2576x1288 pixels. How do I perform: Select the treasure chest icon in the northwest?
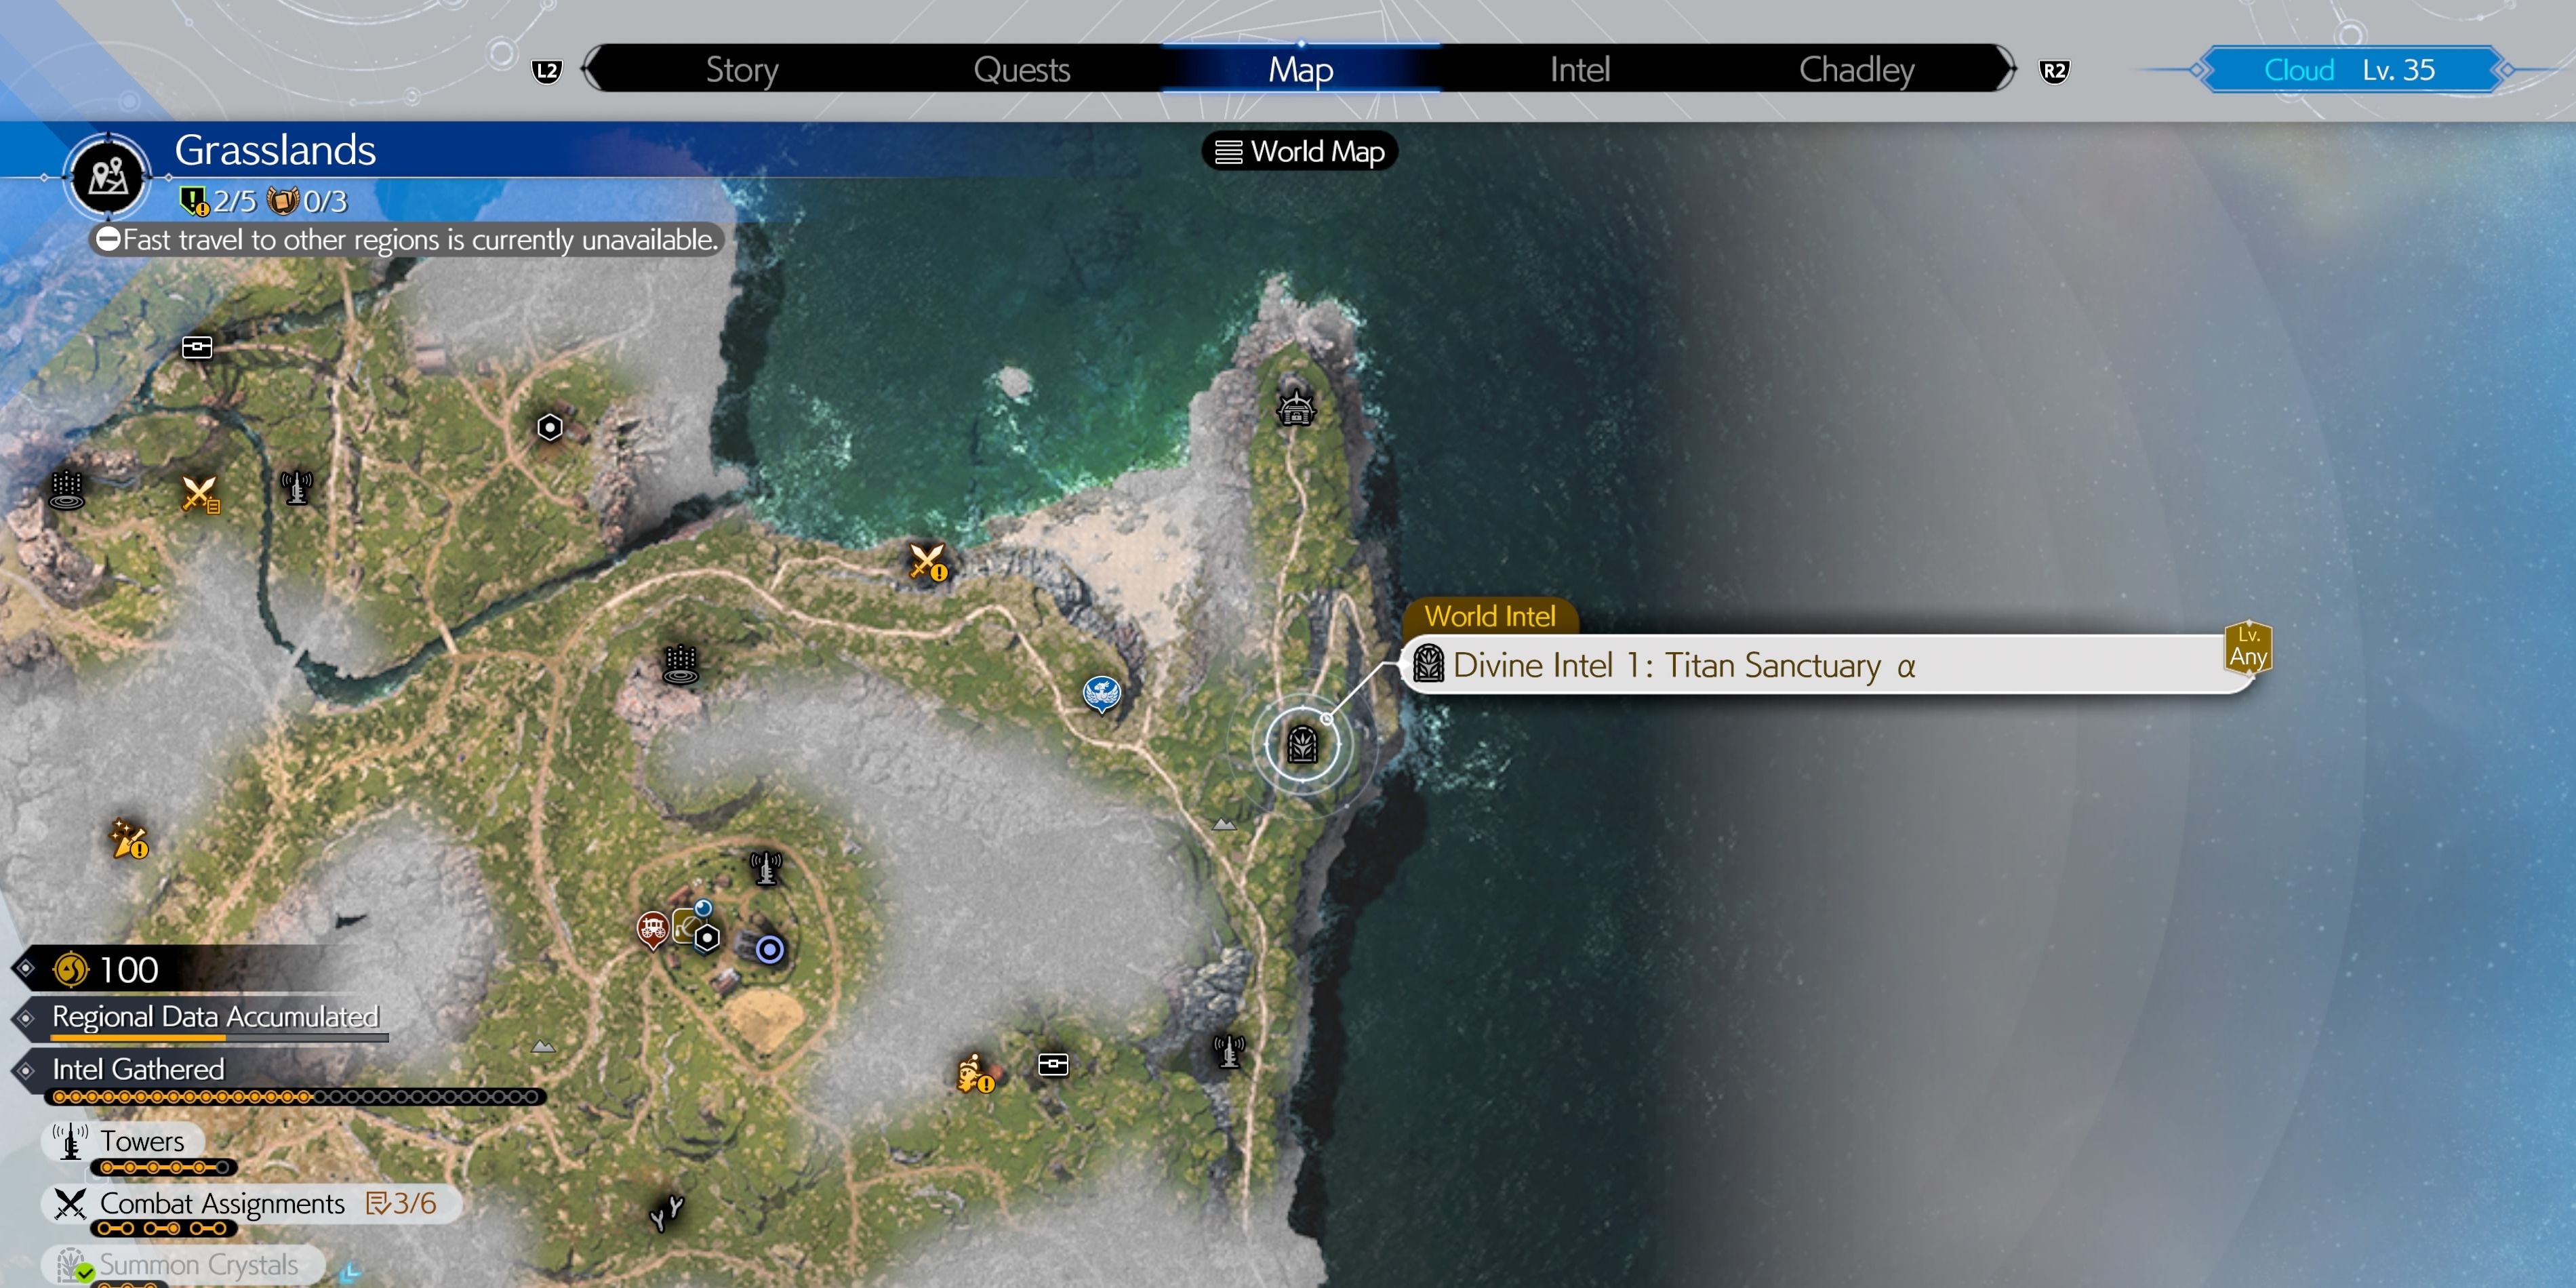click(x=197, y=347)
